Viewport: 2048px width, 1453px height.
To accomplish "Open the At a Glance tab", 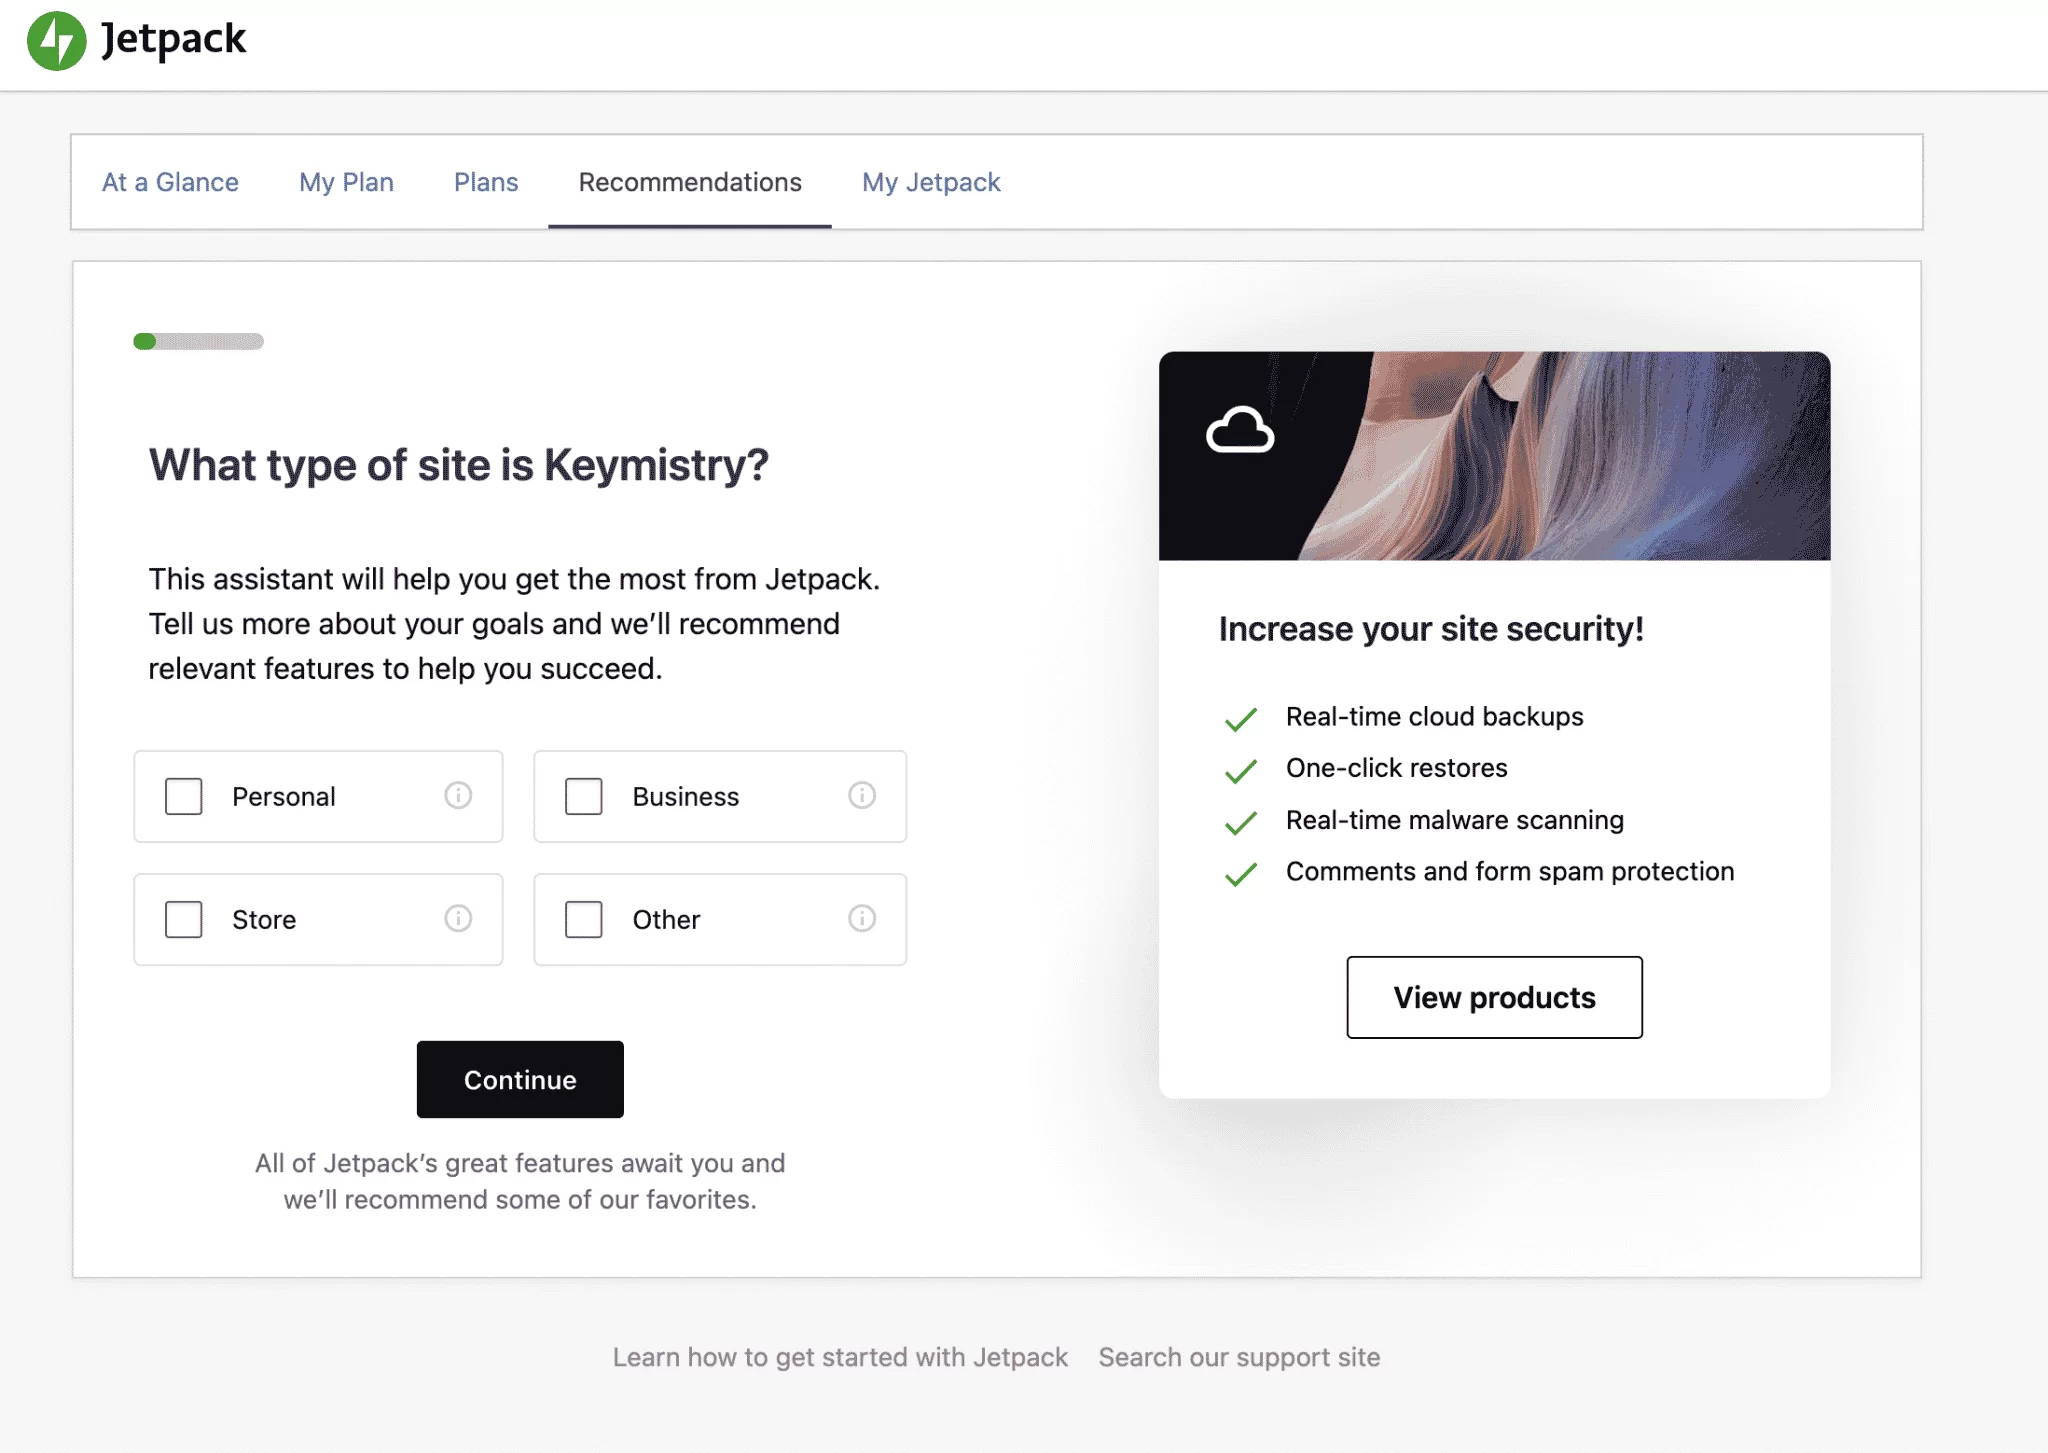I will click(x=170, y=182).
